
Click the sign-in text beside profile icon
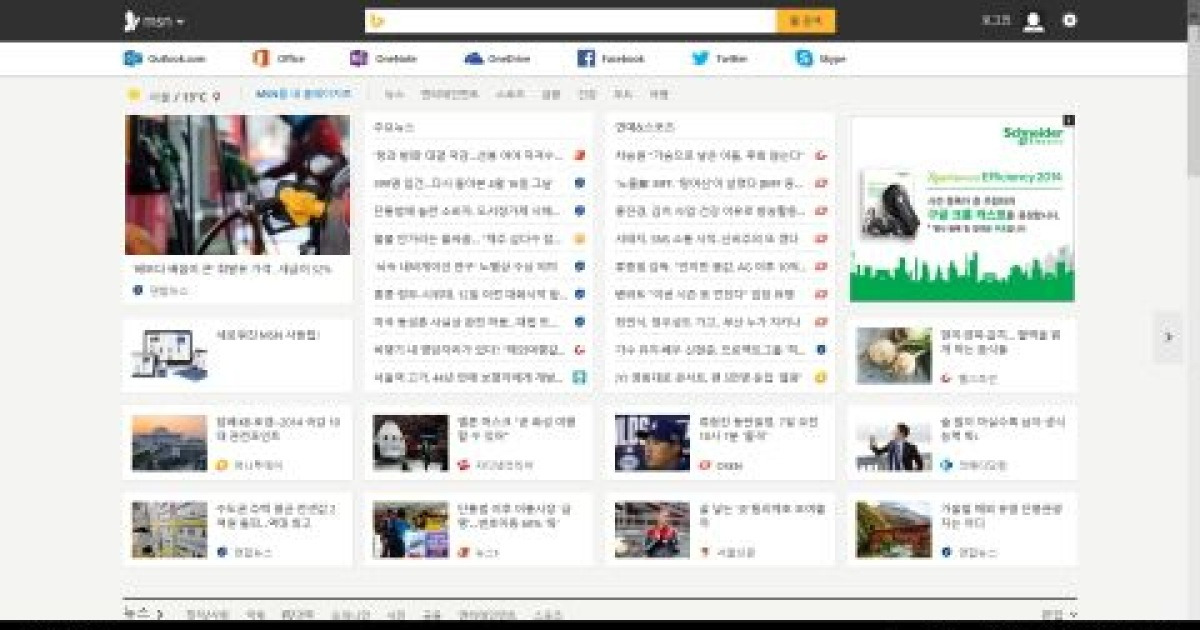(x=996, y=21)
